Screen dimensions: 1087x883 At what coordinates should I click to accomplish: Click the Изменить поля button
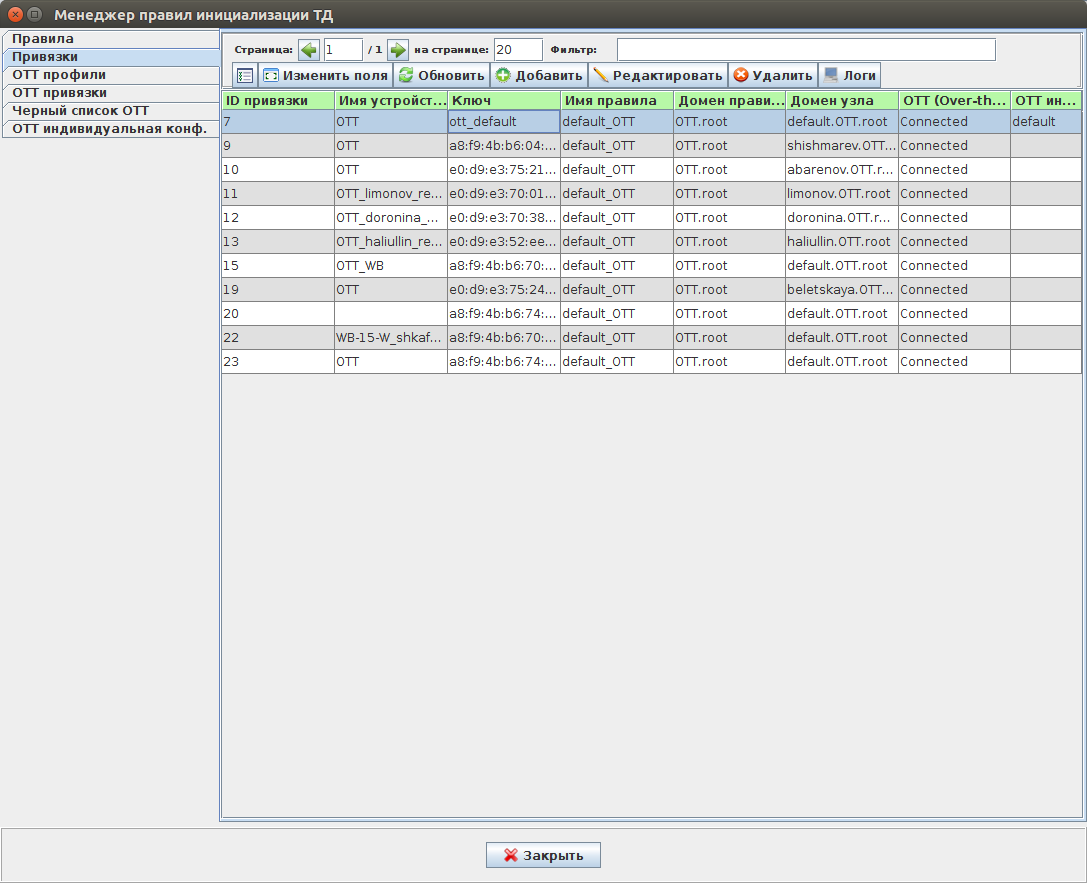325,75
